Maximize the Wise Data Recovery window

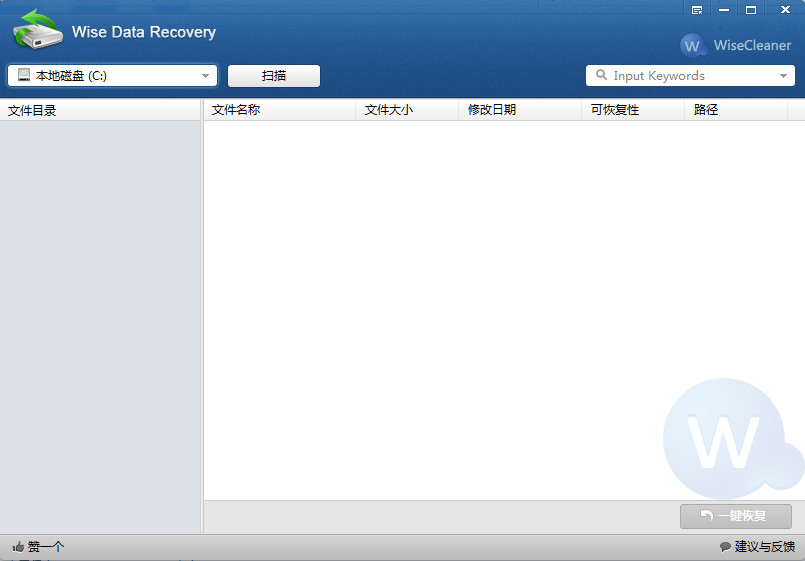point(751,10)
